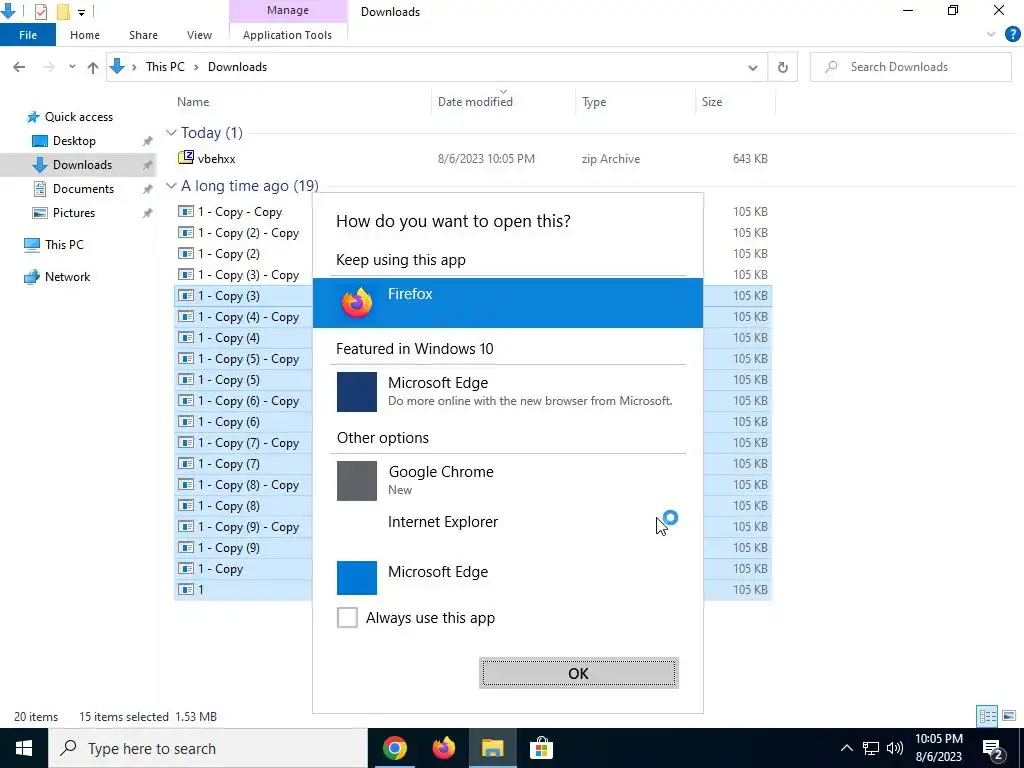Select file 1 - Copy (3) - Copy
1024x768 pixels.
click(x=248, y=275)
